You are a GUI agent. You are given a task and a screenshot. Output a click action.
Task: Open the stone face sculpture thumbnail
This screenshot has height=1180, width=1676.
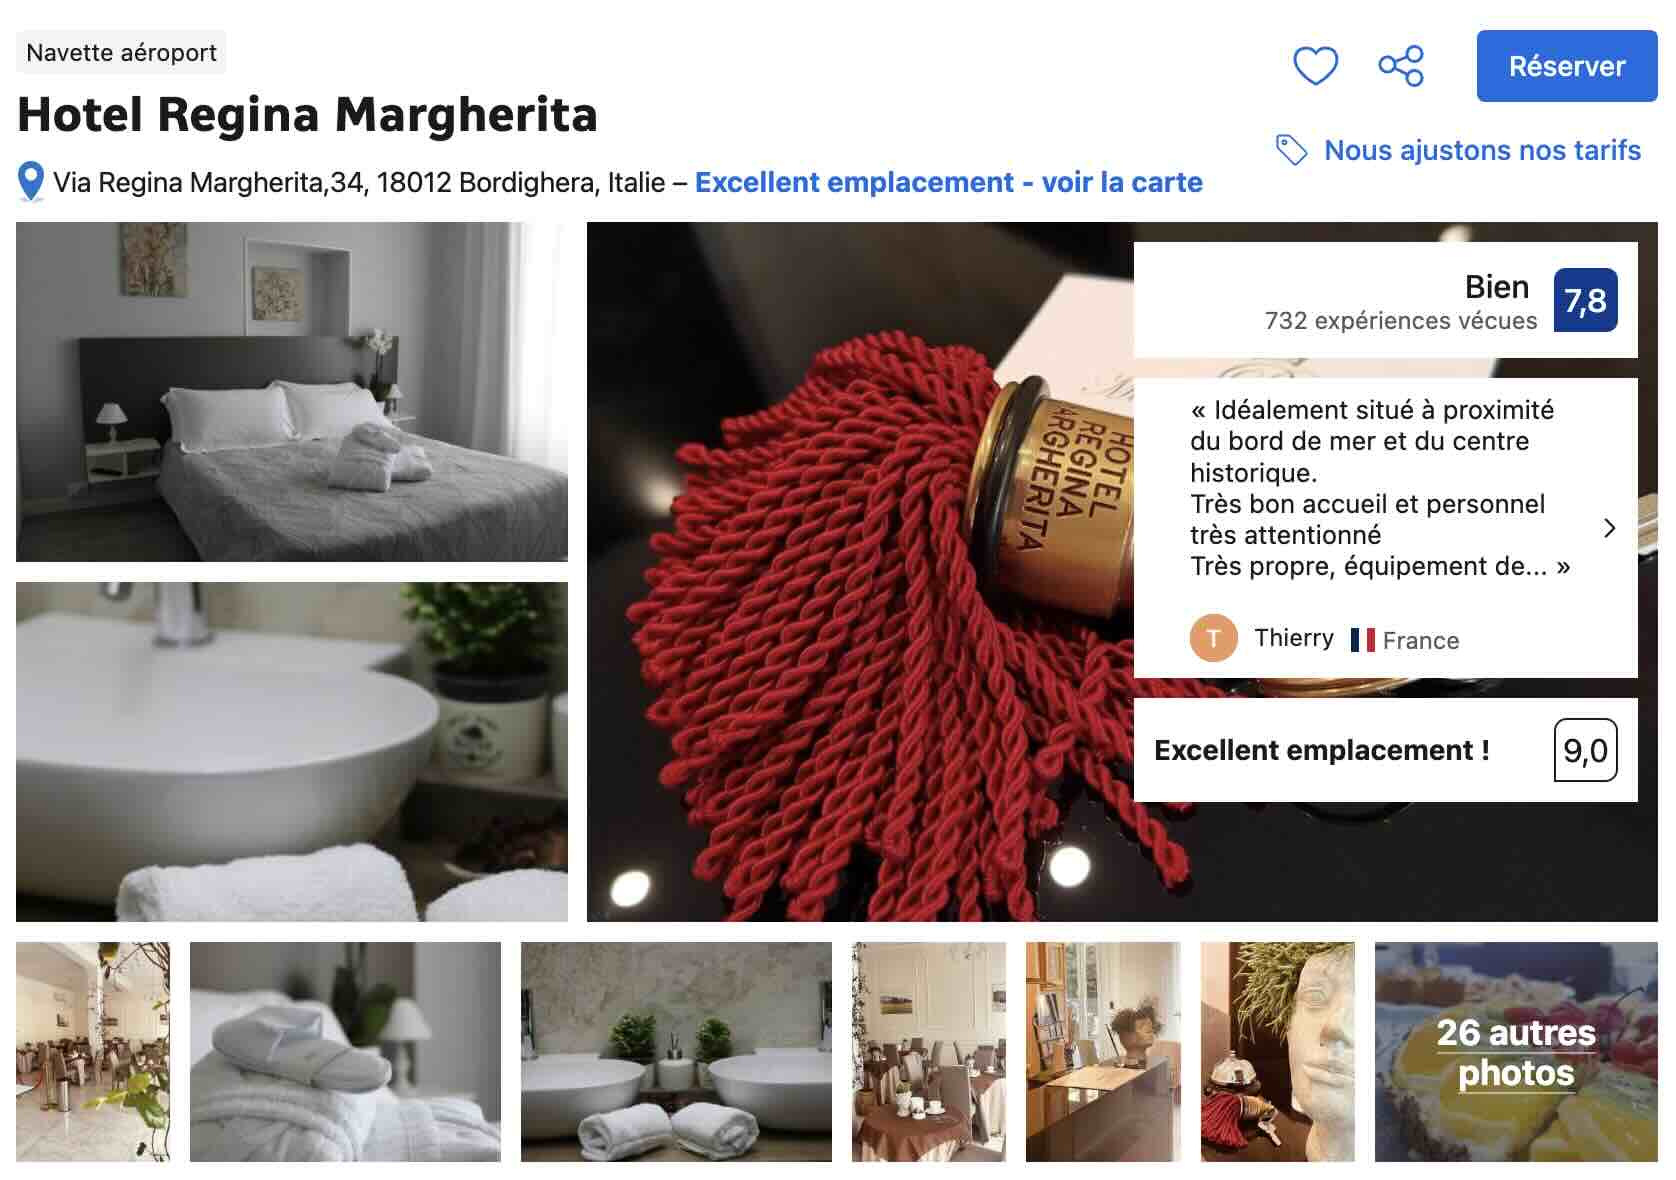pos(1278,1052)
